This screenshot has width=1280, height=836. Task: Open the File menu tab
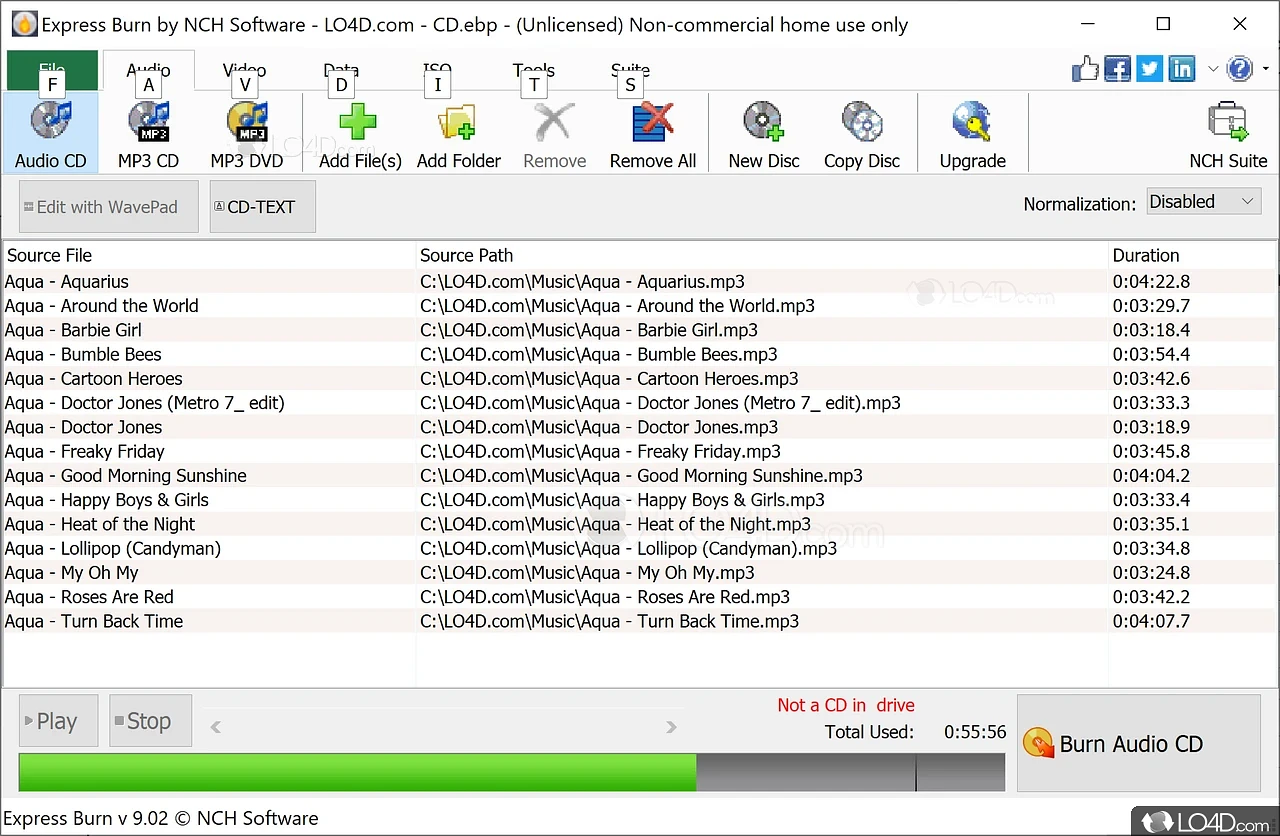(x=52, y=70)
